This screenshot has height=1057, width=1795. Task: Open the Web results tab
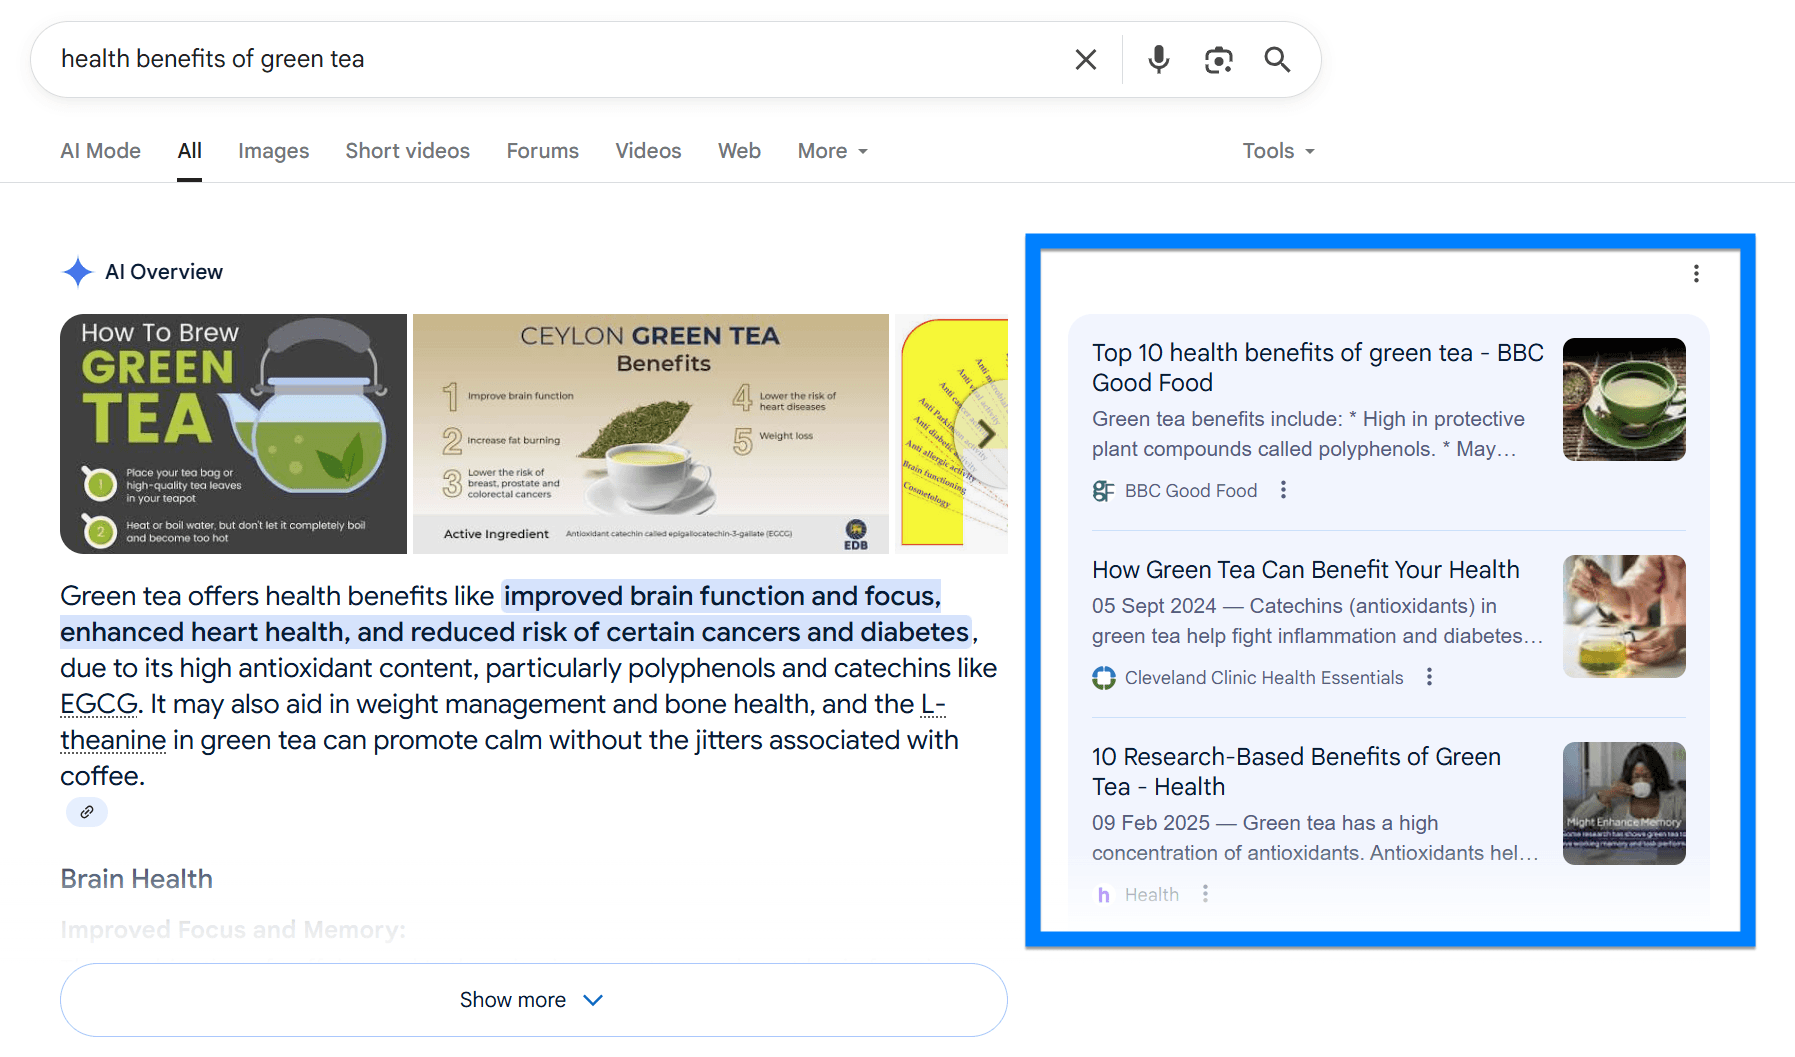pos(739,151)
